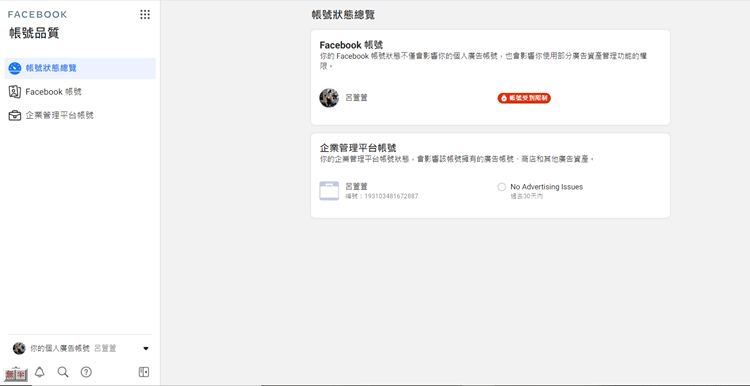Open 企業管理平台帳號 sidebar menu item
Image resolution: width=750 pixels, height=386 pixels.
pos(80,115)
